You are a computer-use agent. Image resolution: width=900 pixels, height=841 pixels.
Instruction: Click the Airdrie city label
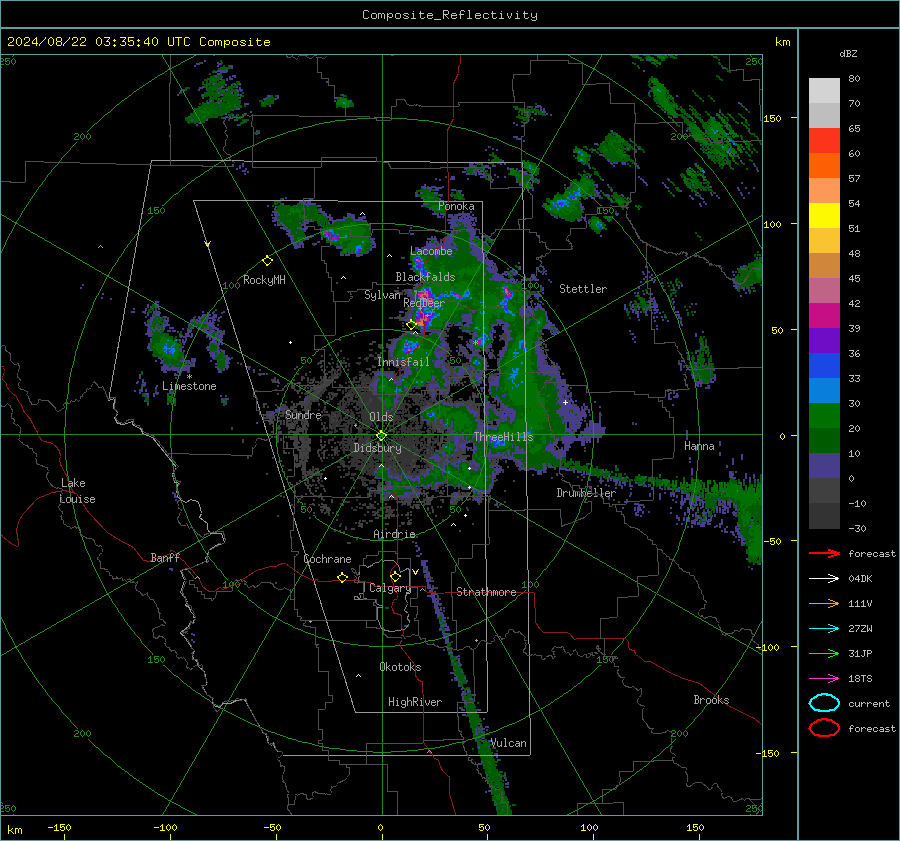(394, 534)
